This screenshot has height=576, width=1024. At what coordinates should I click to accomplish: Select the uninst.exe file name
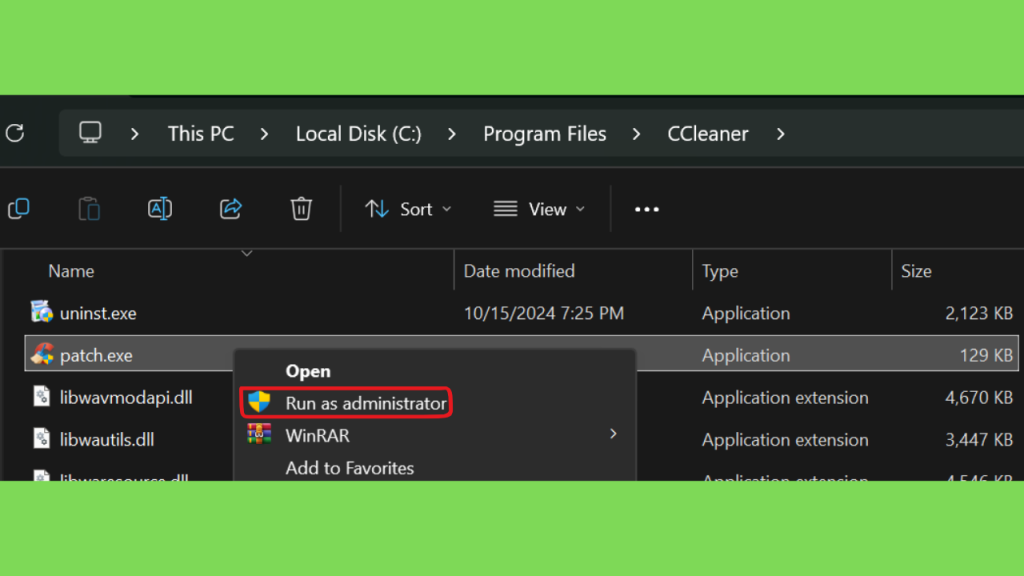[98, 313]
